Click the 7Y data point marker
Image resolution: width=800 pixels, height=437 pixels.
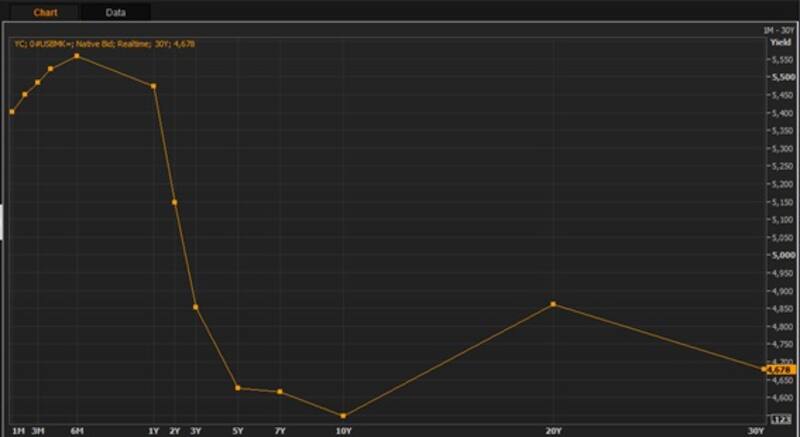click(x=279, y=392)
